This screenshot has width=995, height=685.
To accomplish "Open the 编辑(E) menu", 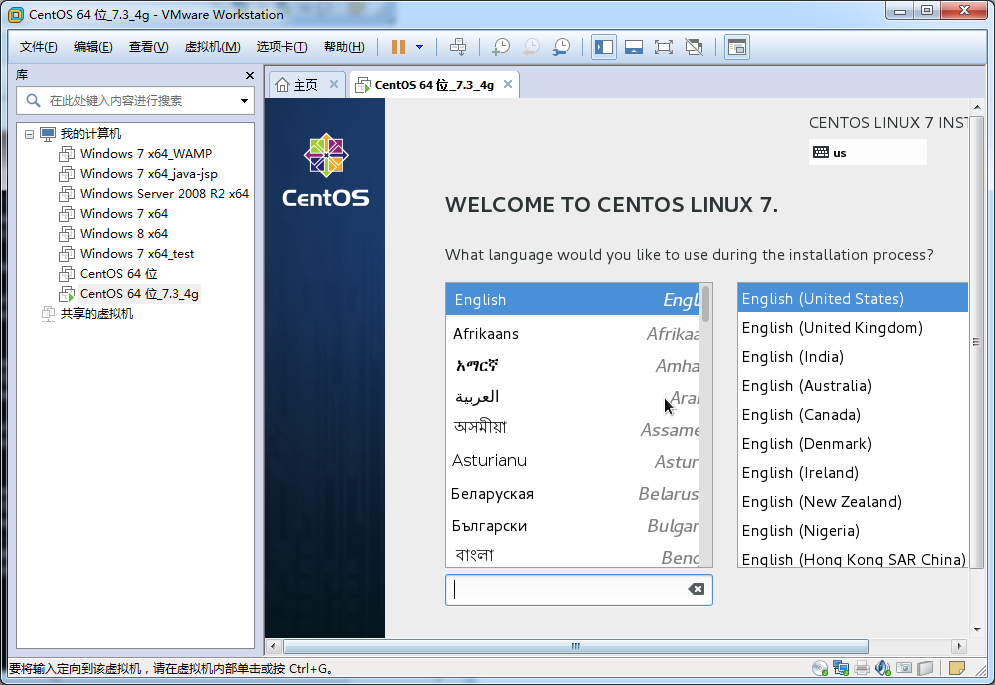I will click(x=93, y=47).
